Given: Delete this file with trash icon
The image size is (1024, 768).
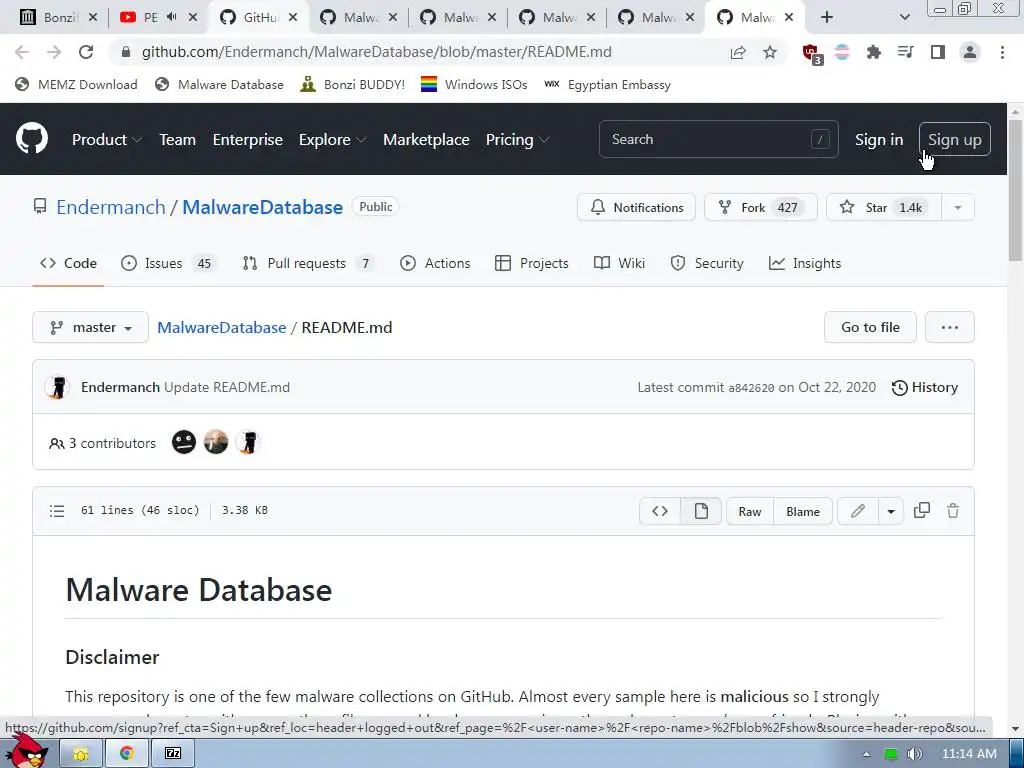Looking at the screenshot, I should [x=953, y=511].
